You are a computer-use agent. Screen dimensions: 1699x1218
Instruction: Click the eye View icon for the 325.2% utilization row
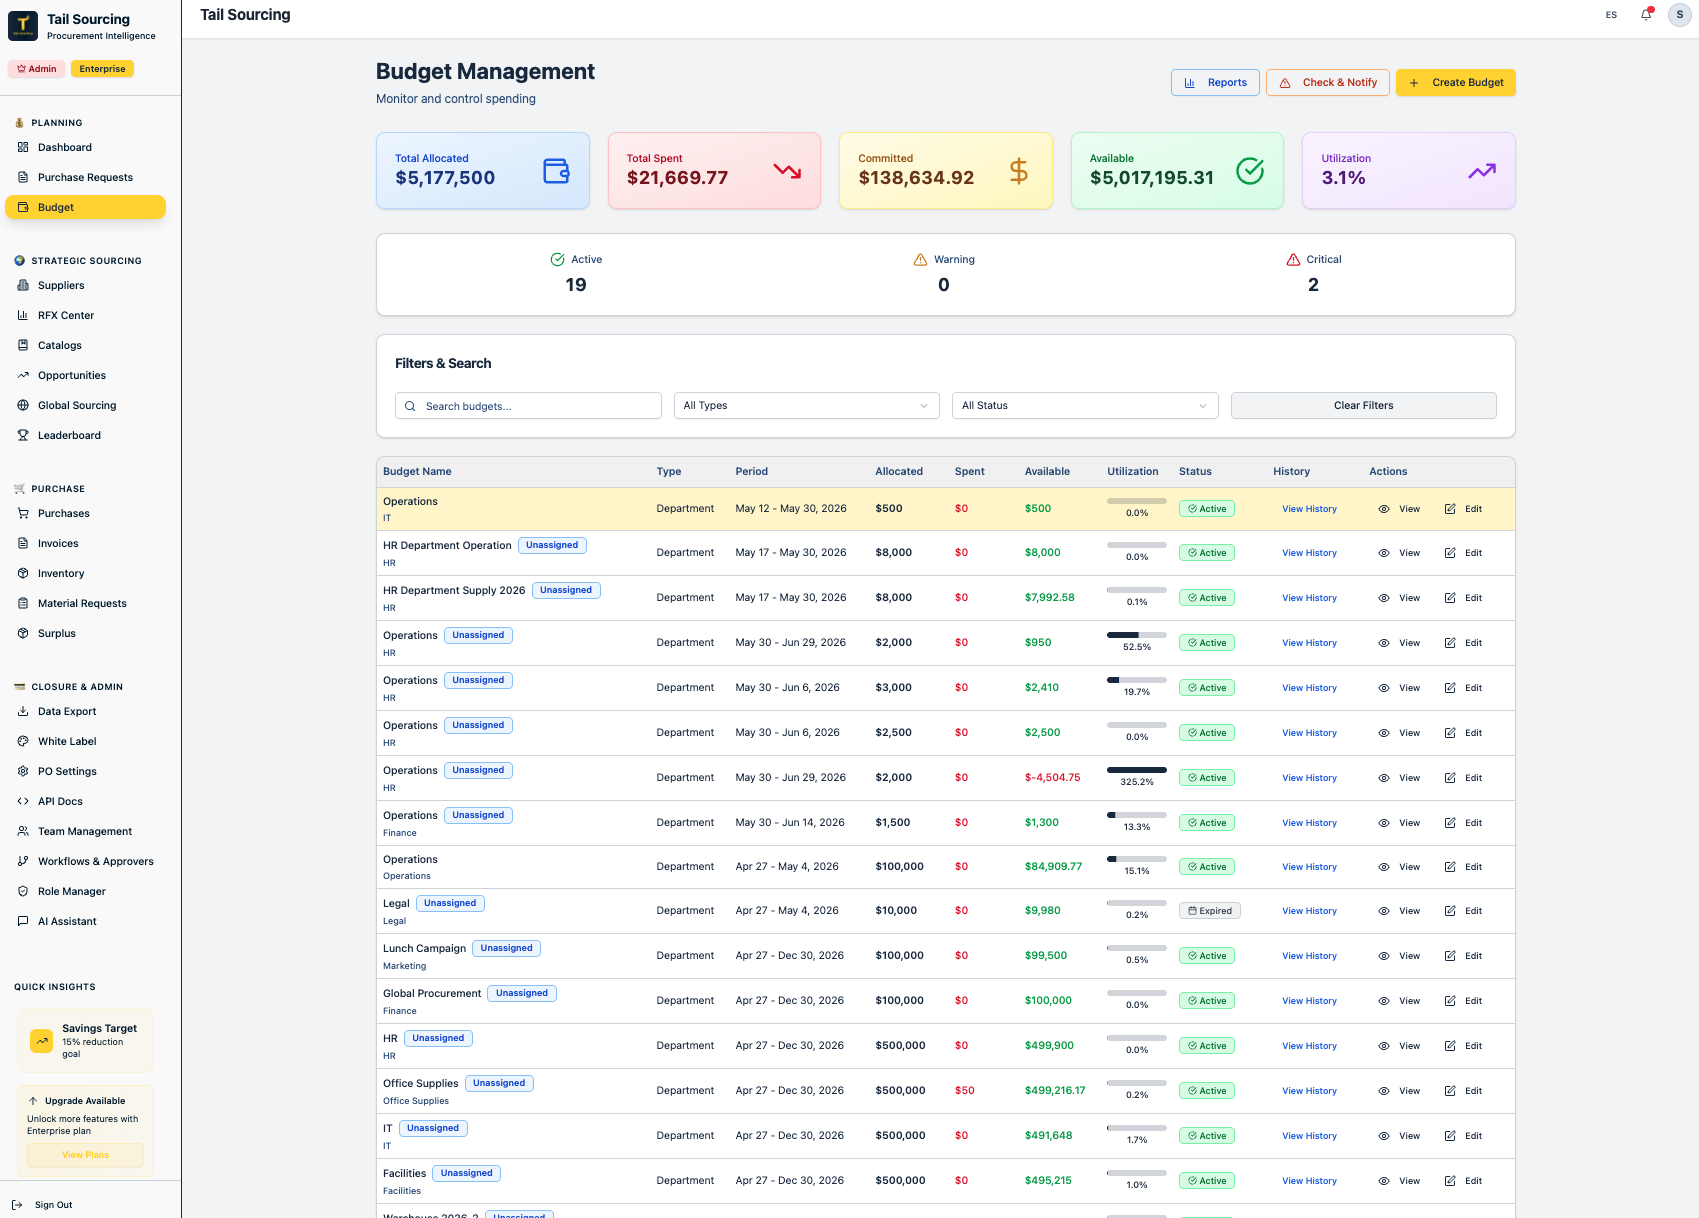tap(1384, 778)
